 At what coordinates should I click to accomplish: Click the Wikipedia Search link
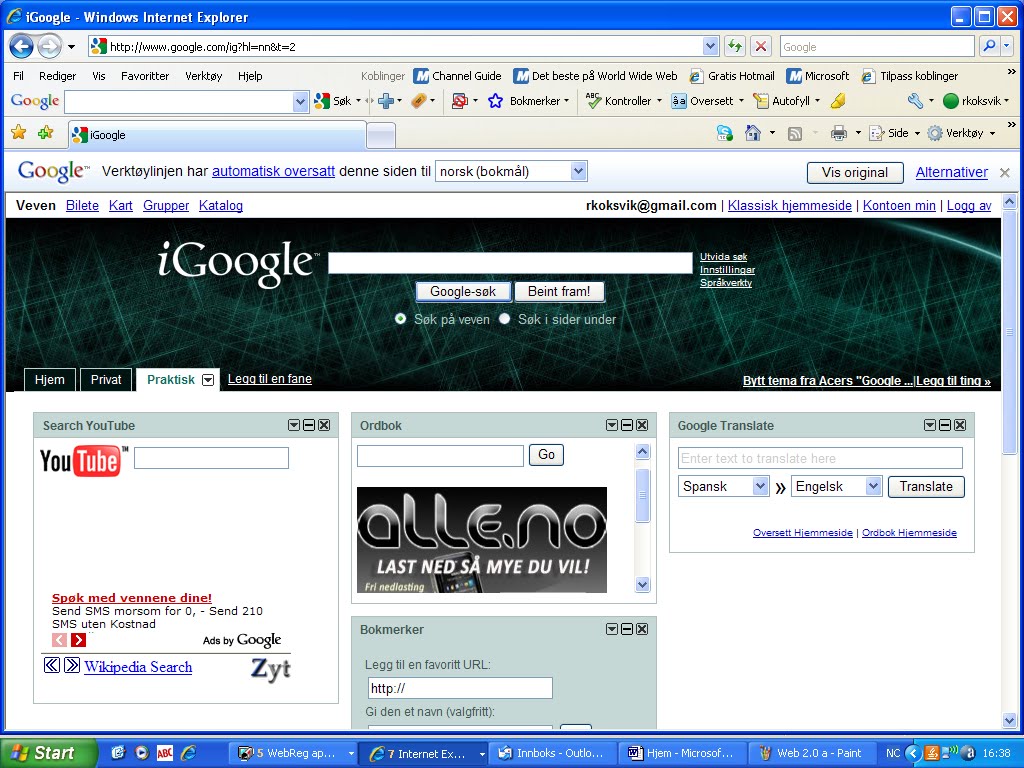[x=138, y=667]
